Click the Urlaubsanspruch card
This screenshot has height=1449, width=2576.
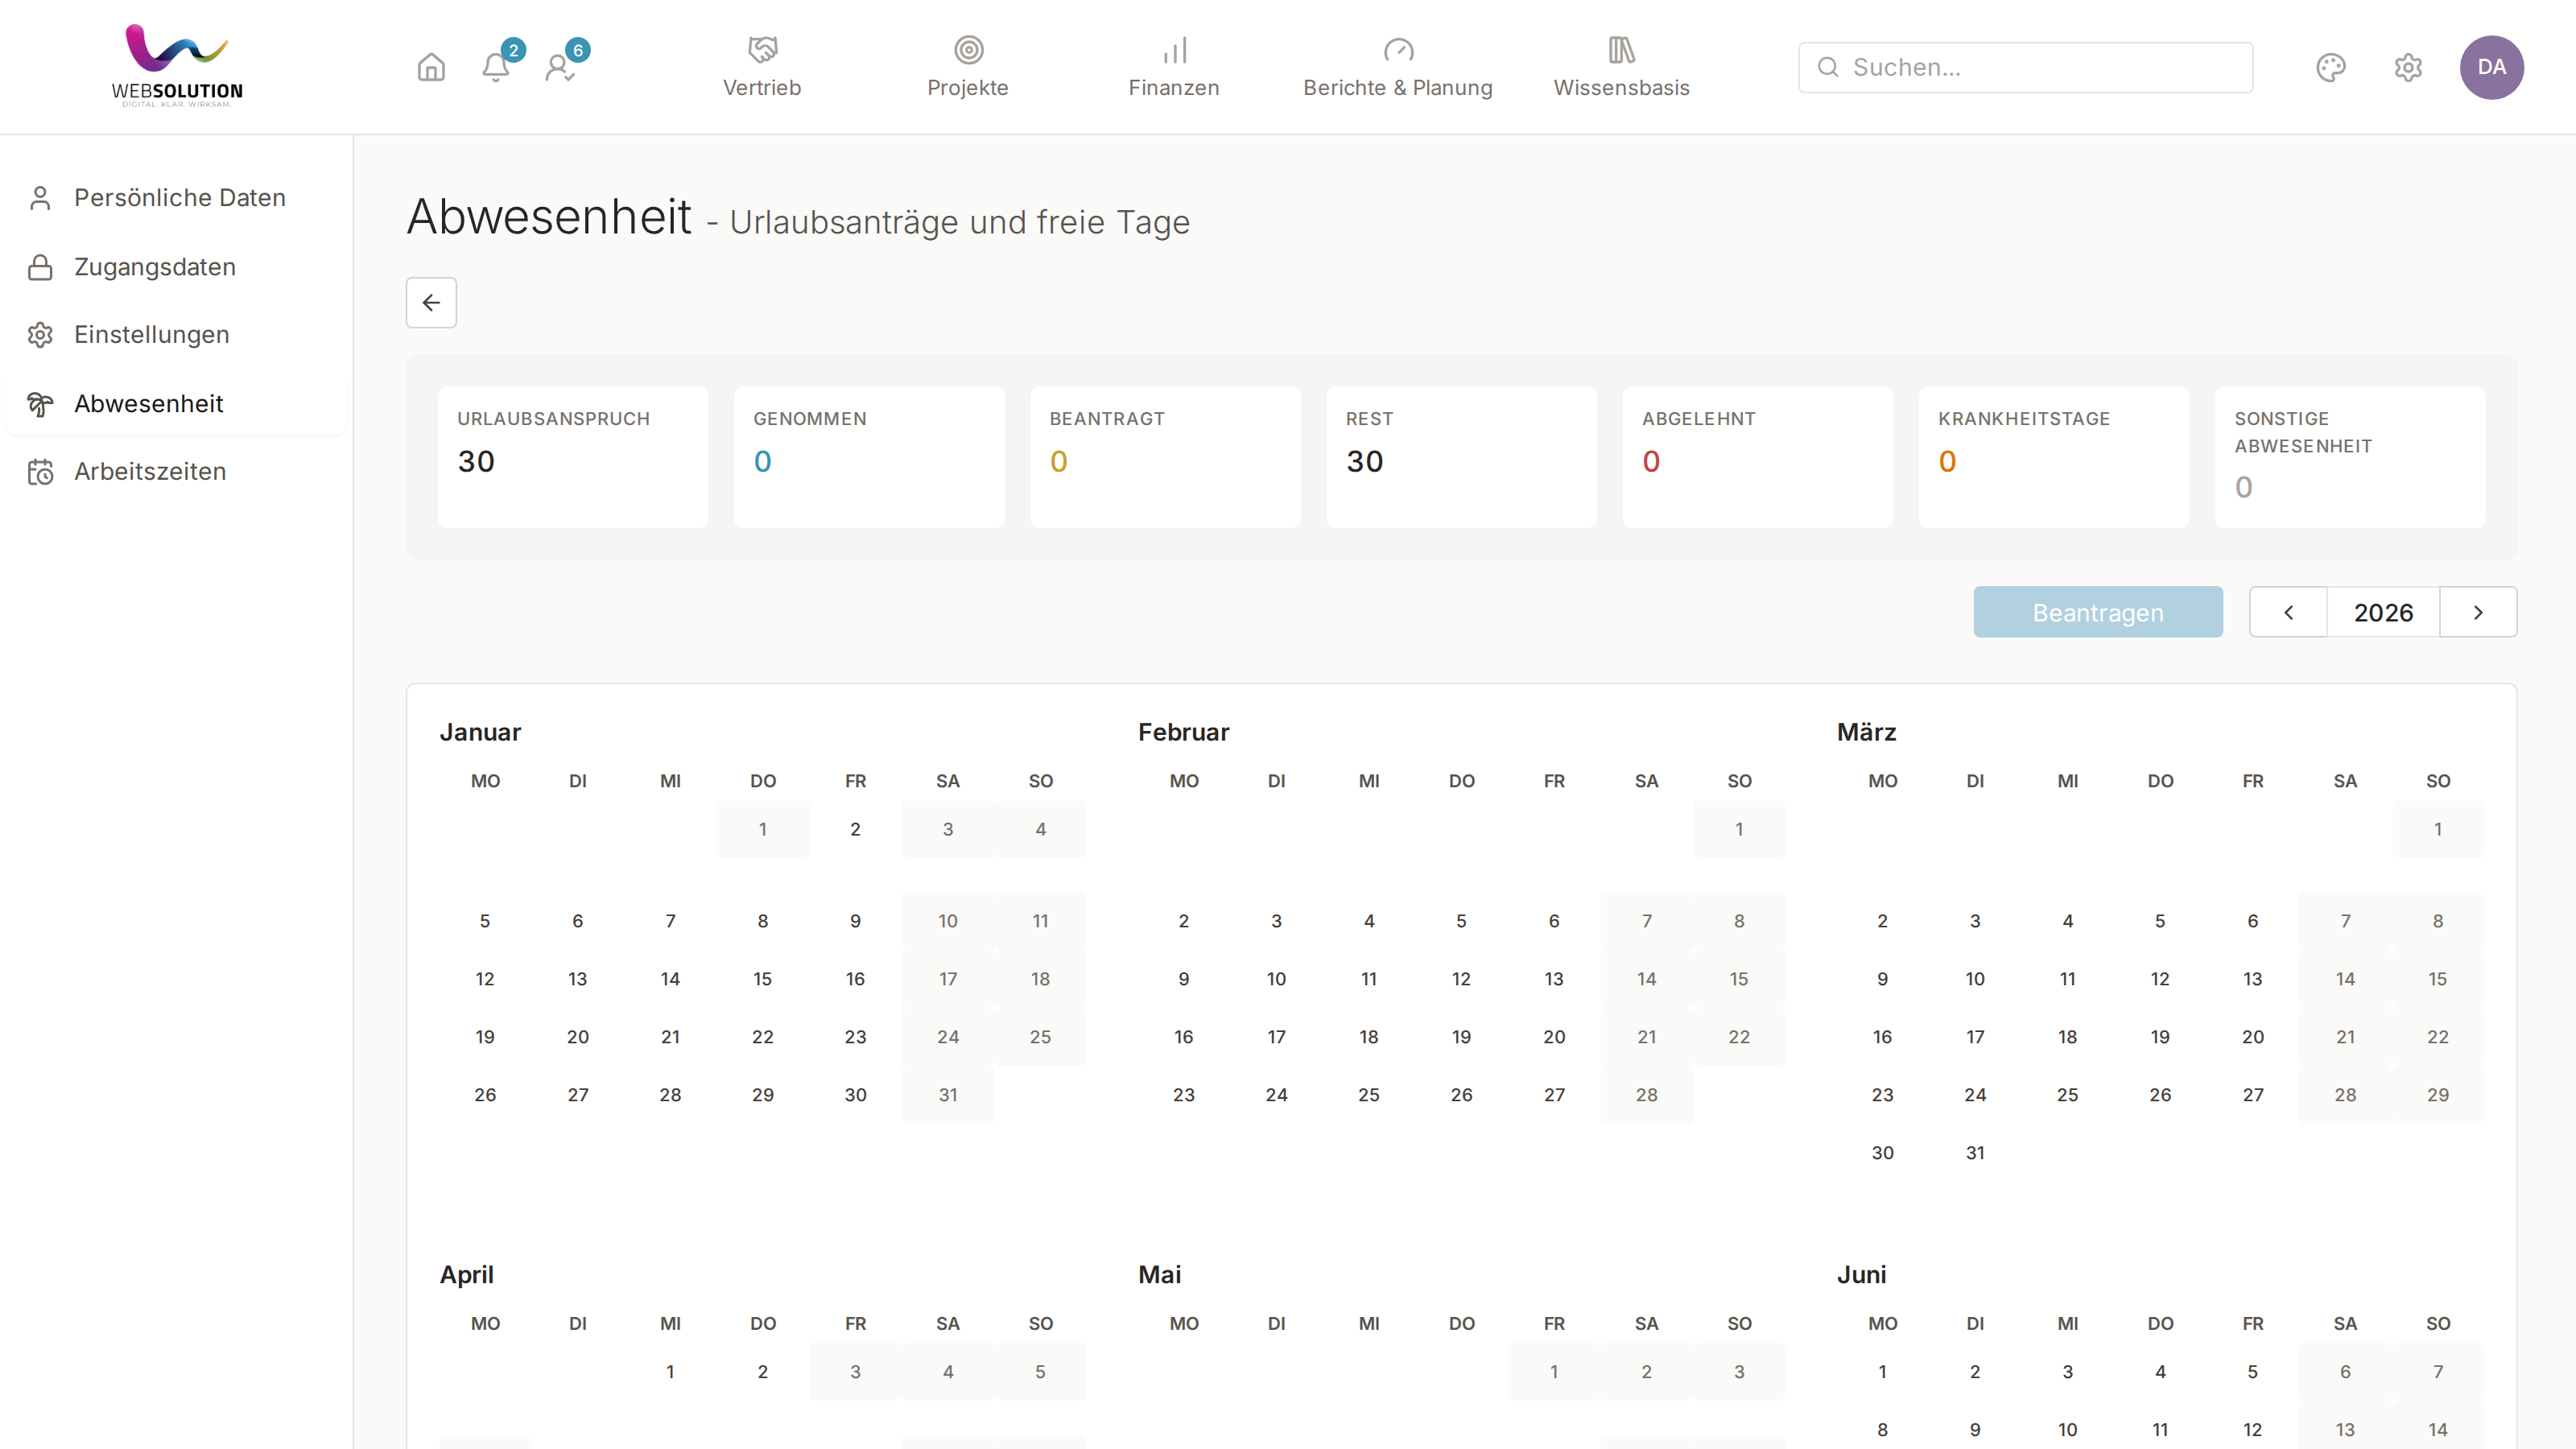tap(573, 457)
